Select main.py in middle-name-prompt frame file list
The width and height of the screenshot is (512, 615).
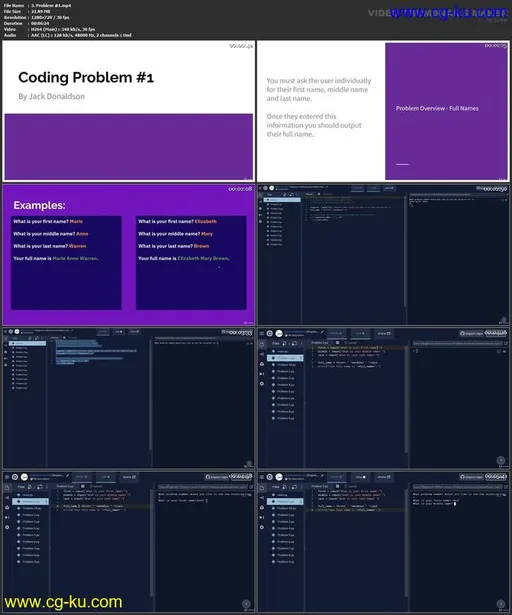click(285, 495)
